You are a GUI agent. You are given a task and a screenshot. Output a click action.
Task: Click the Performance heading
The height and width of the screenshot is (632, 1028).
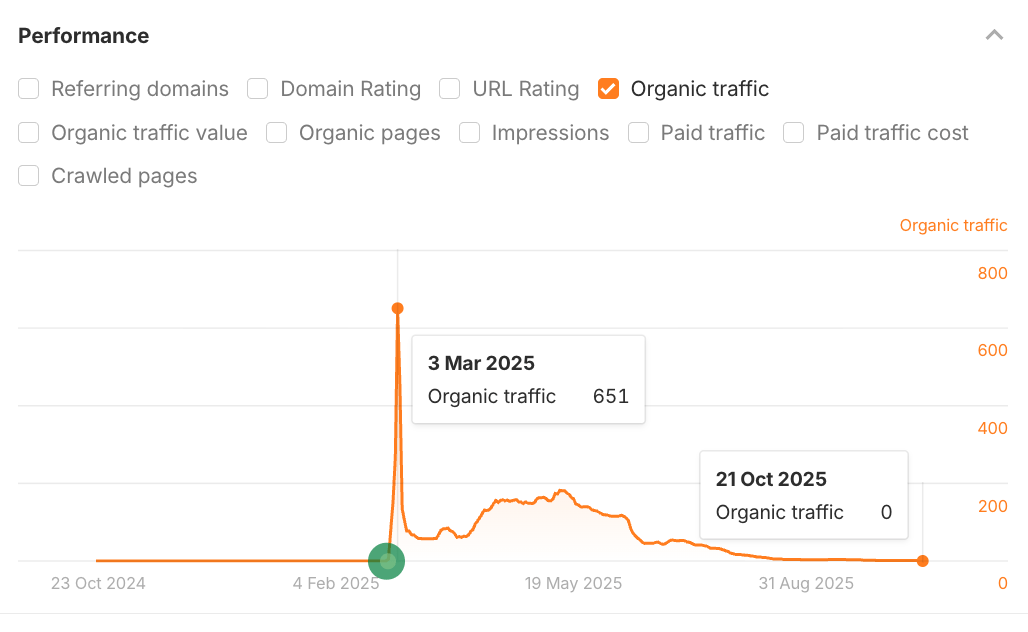click(x=83, y=35)
